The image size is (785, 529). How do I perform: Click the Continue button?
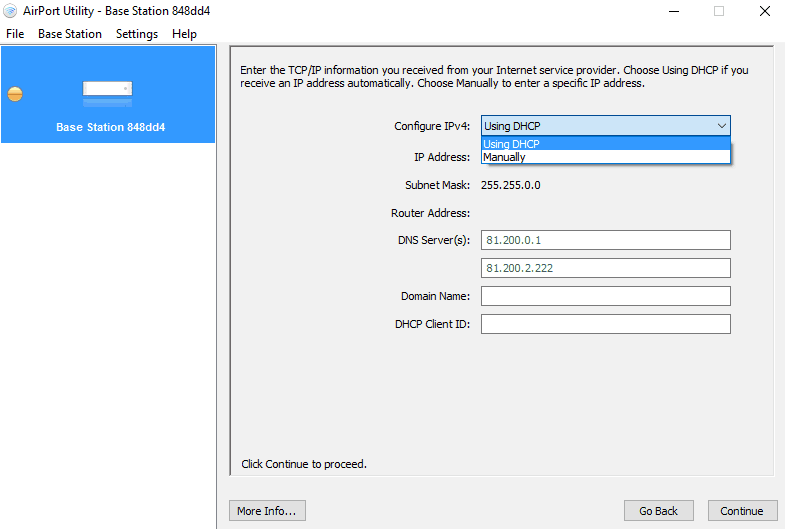(742, 510)
